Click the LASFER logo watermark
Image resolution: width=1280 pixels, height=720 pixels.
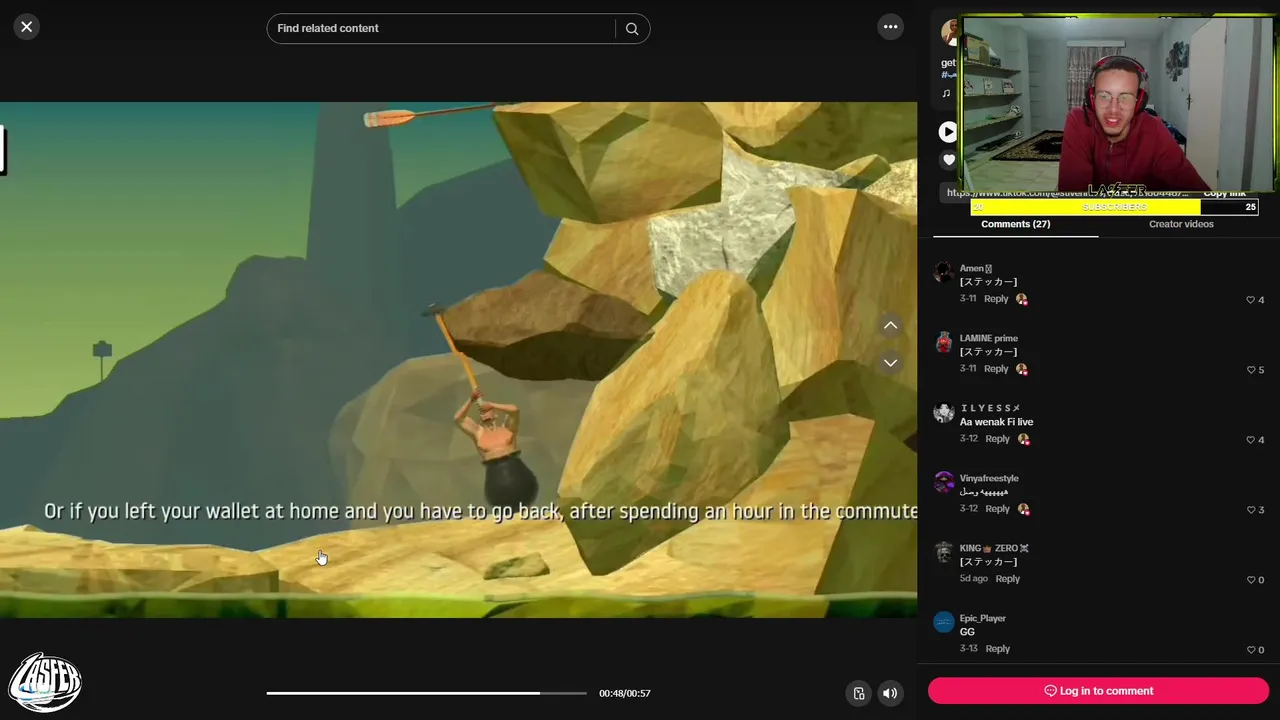(45, 682)
